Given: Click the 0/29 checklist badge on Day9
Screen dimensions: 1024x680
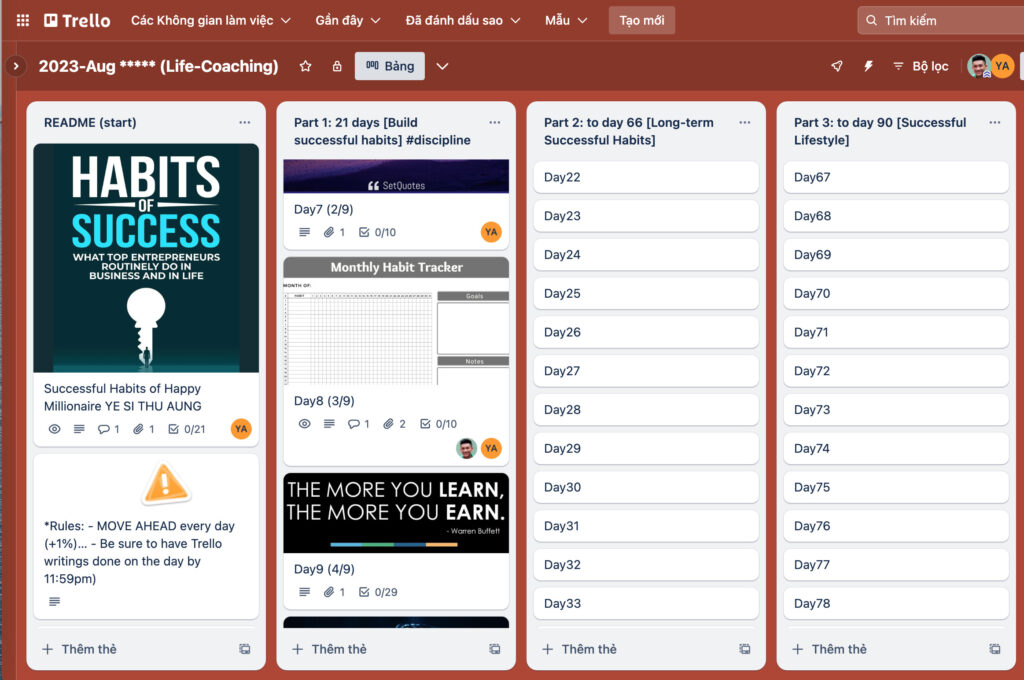Looking at the screenshot, I should point(378,592).
